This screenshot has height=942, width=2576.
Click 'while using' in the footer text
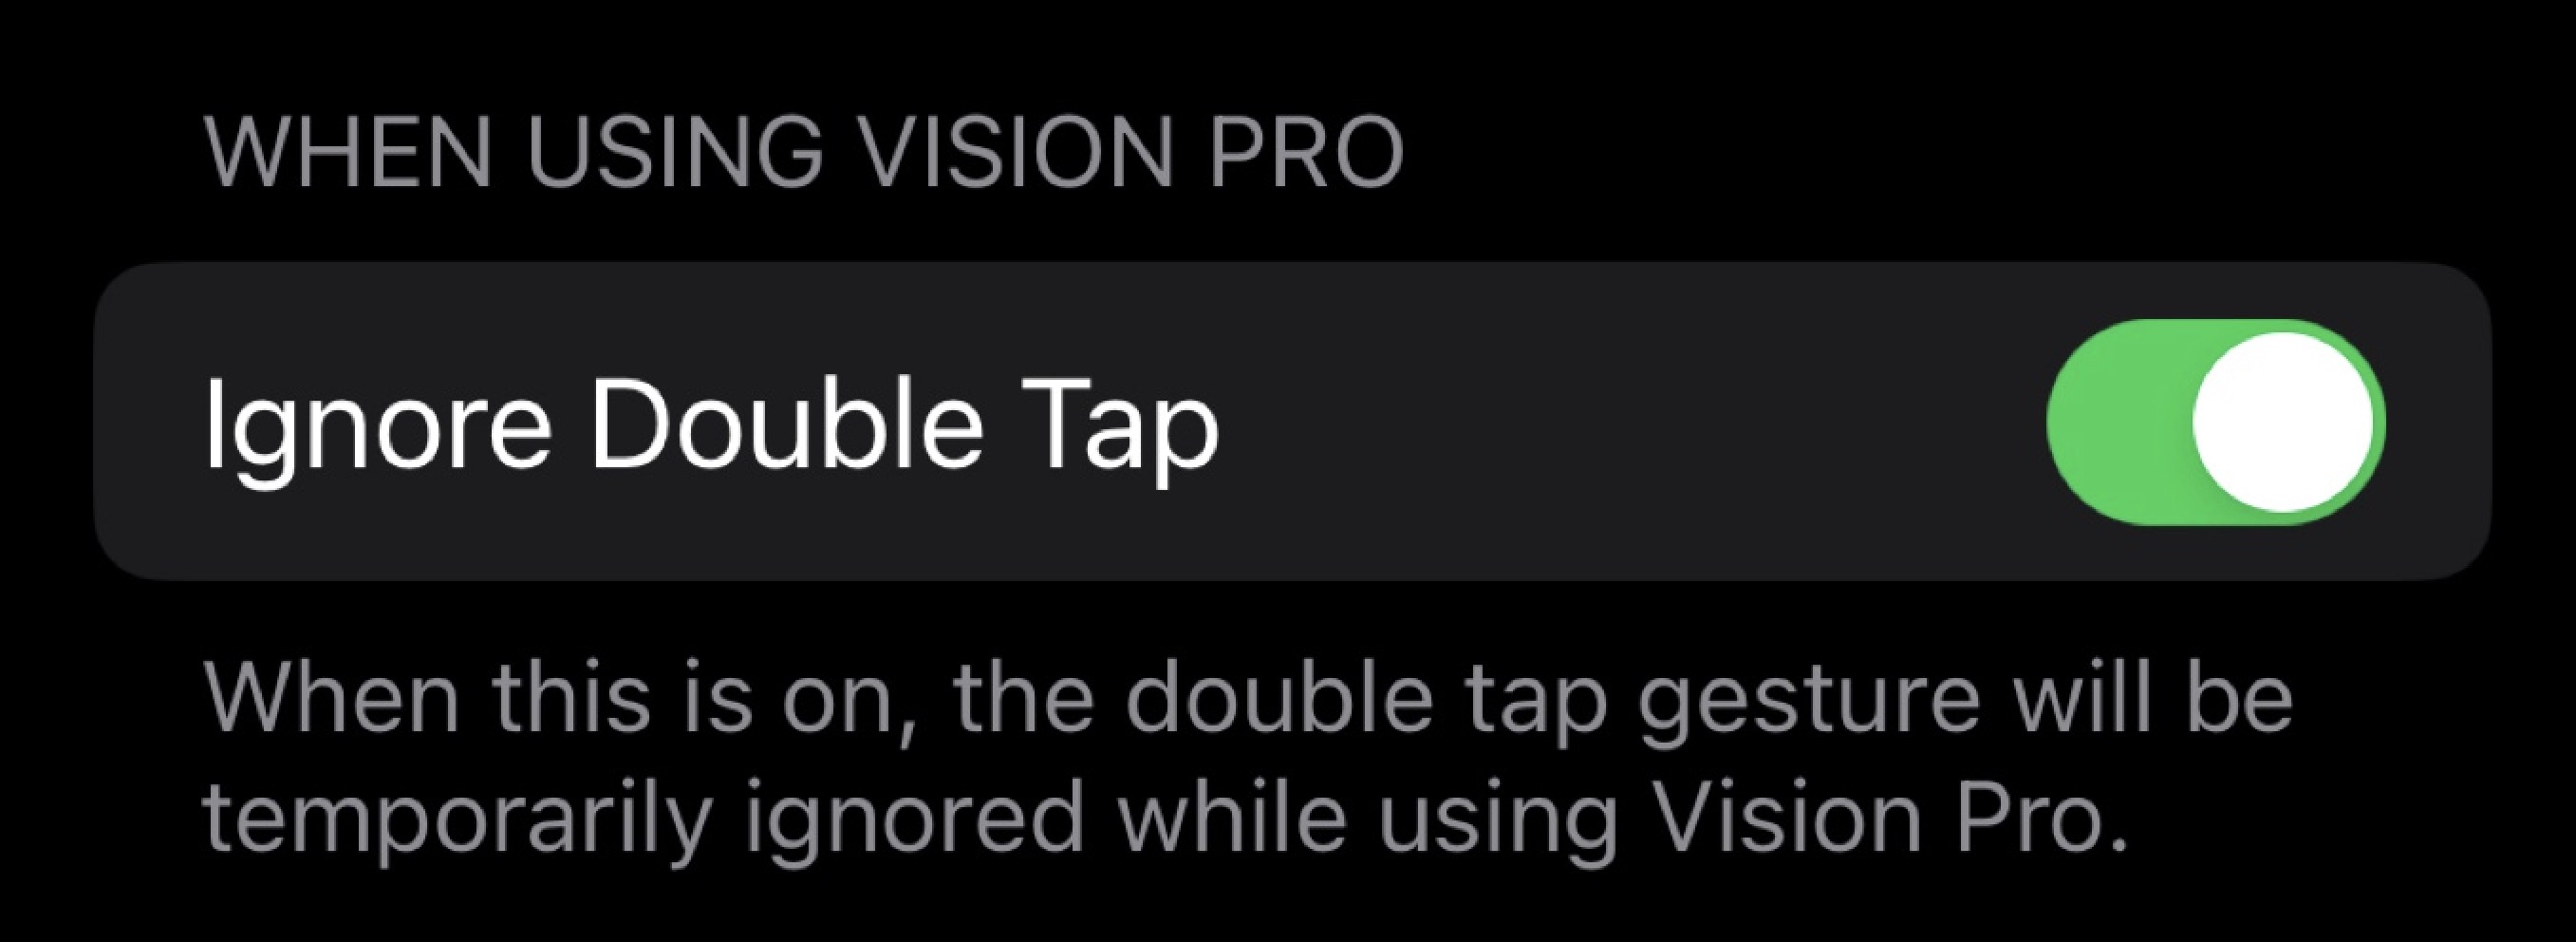pos(1368,818)
